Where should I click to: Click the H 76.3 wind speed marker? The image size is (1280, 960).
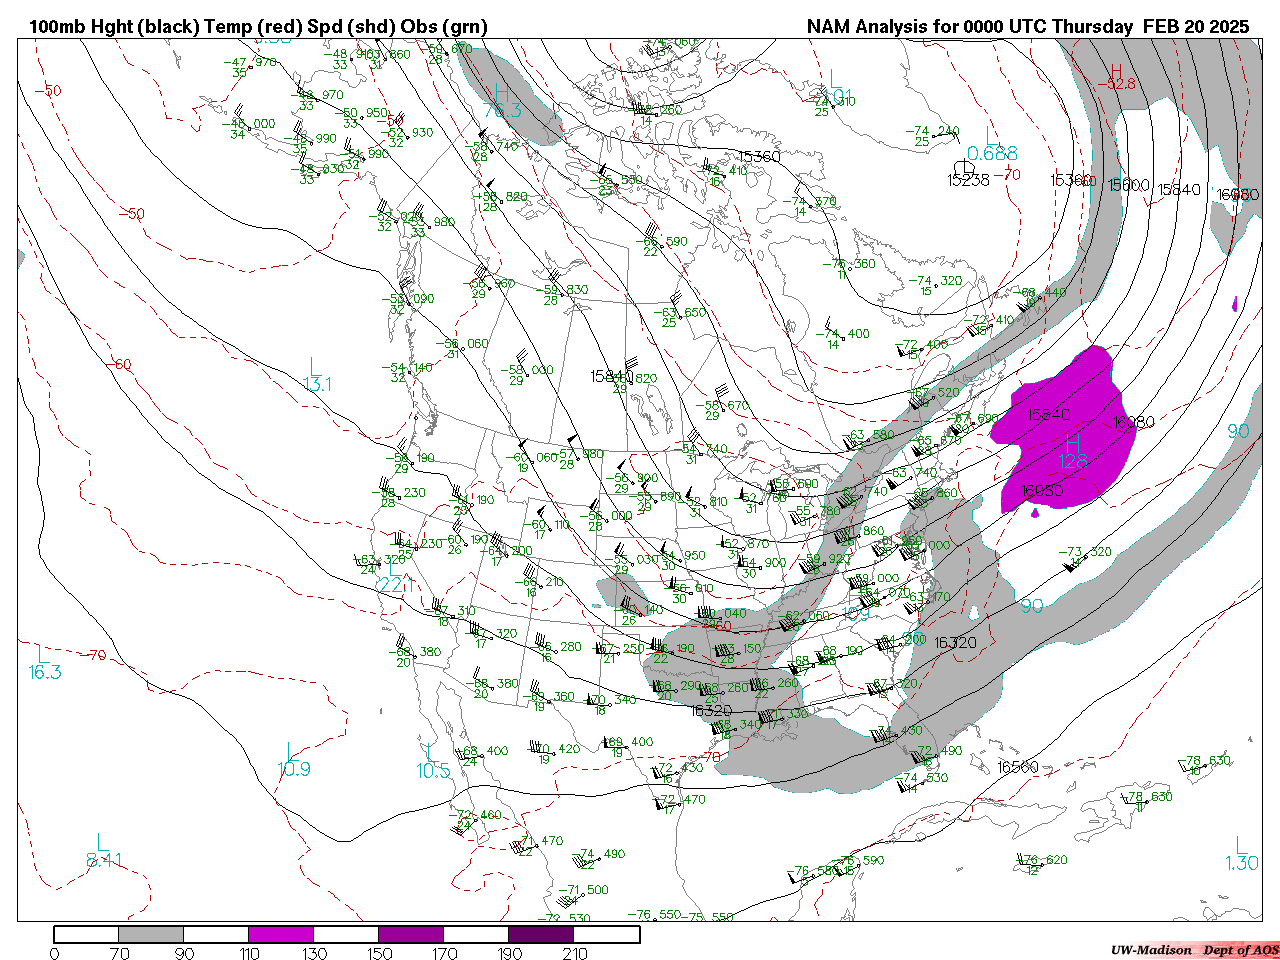click(x=502, y=102)
